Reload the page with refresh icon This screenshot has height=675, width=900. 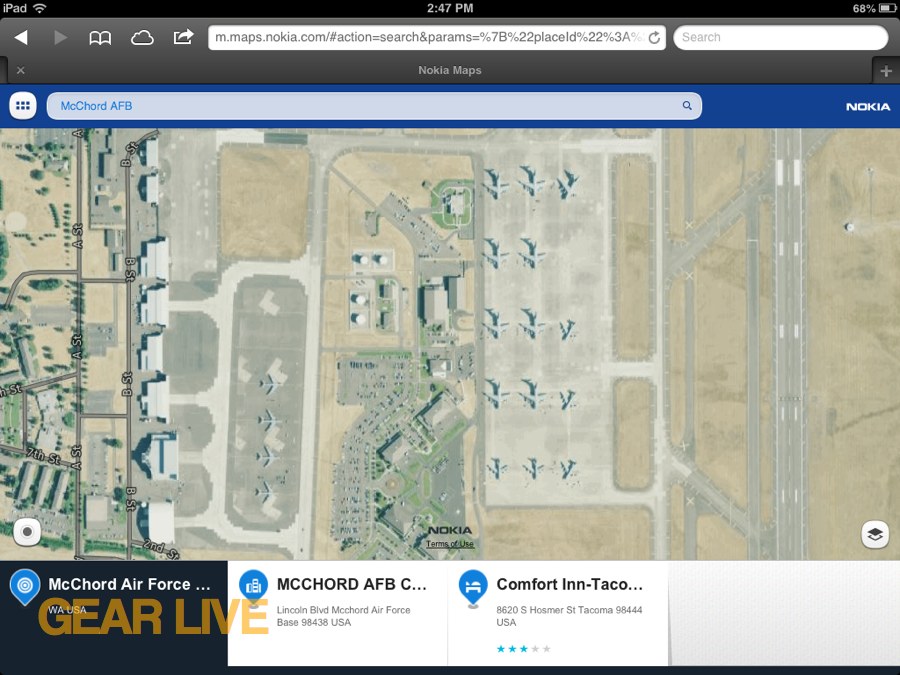pos(654,38)
